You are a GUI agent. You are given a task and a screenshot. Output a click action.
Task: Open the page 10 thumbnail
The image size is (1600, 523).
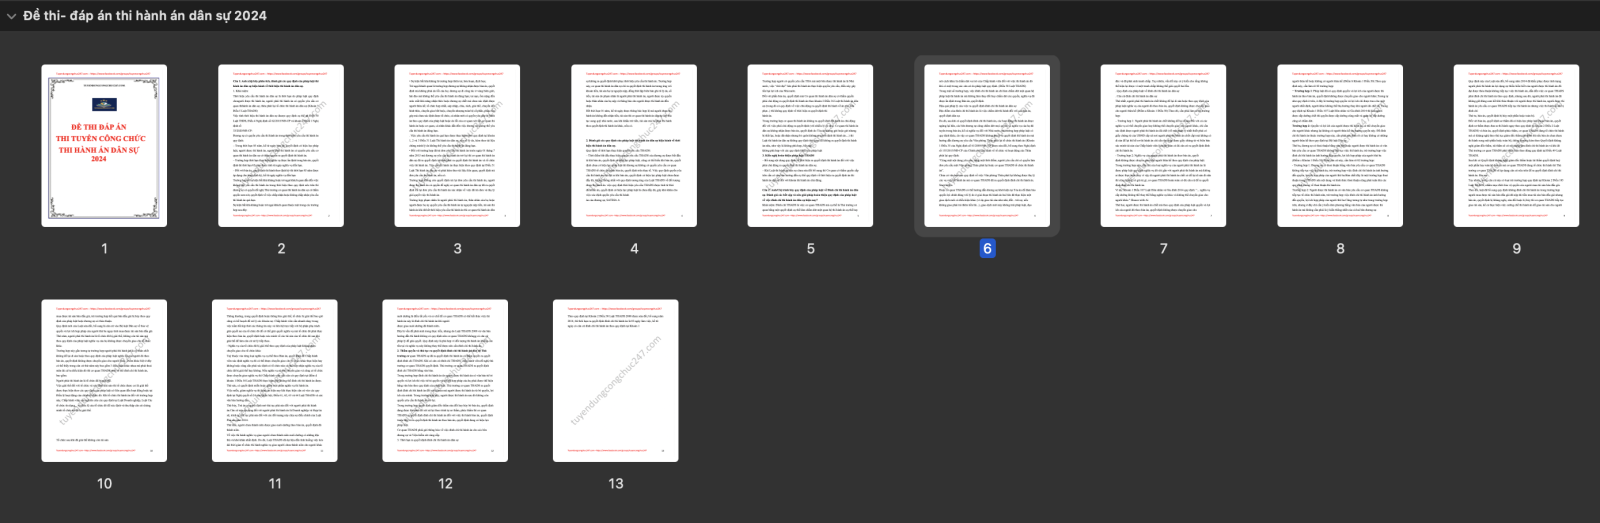(104, 381)
